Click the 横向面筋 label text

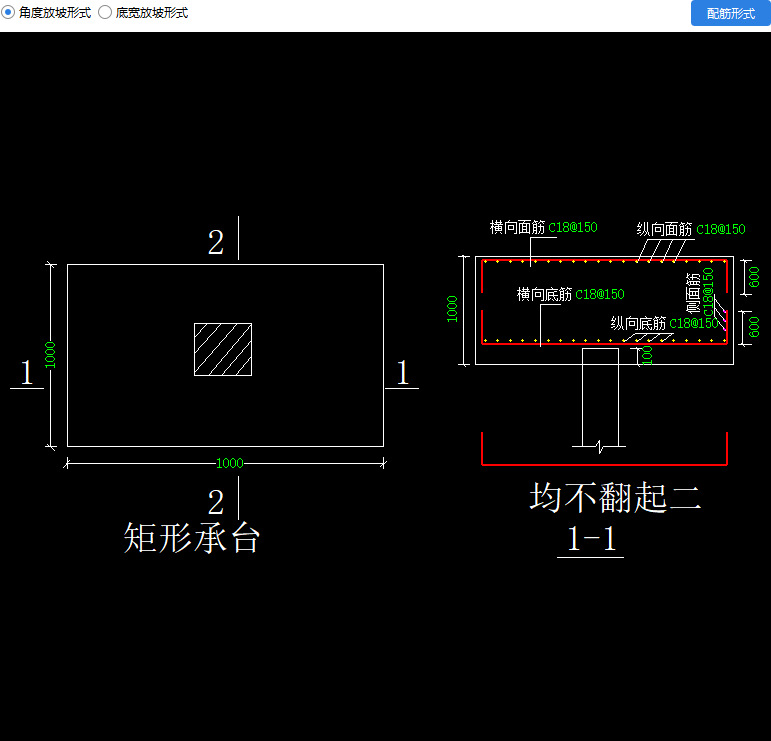(517, 227)
